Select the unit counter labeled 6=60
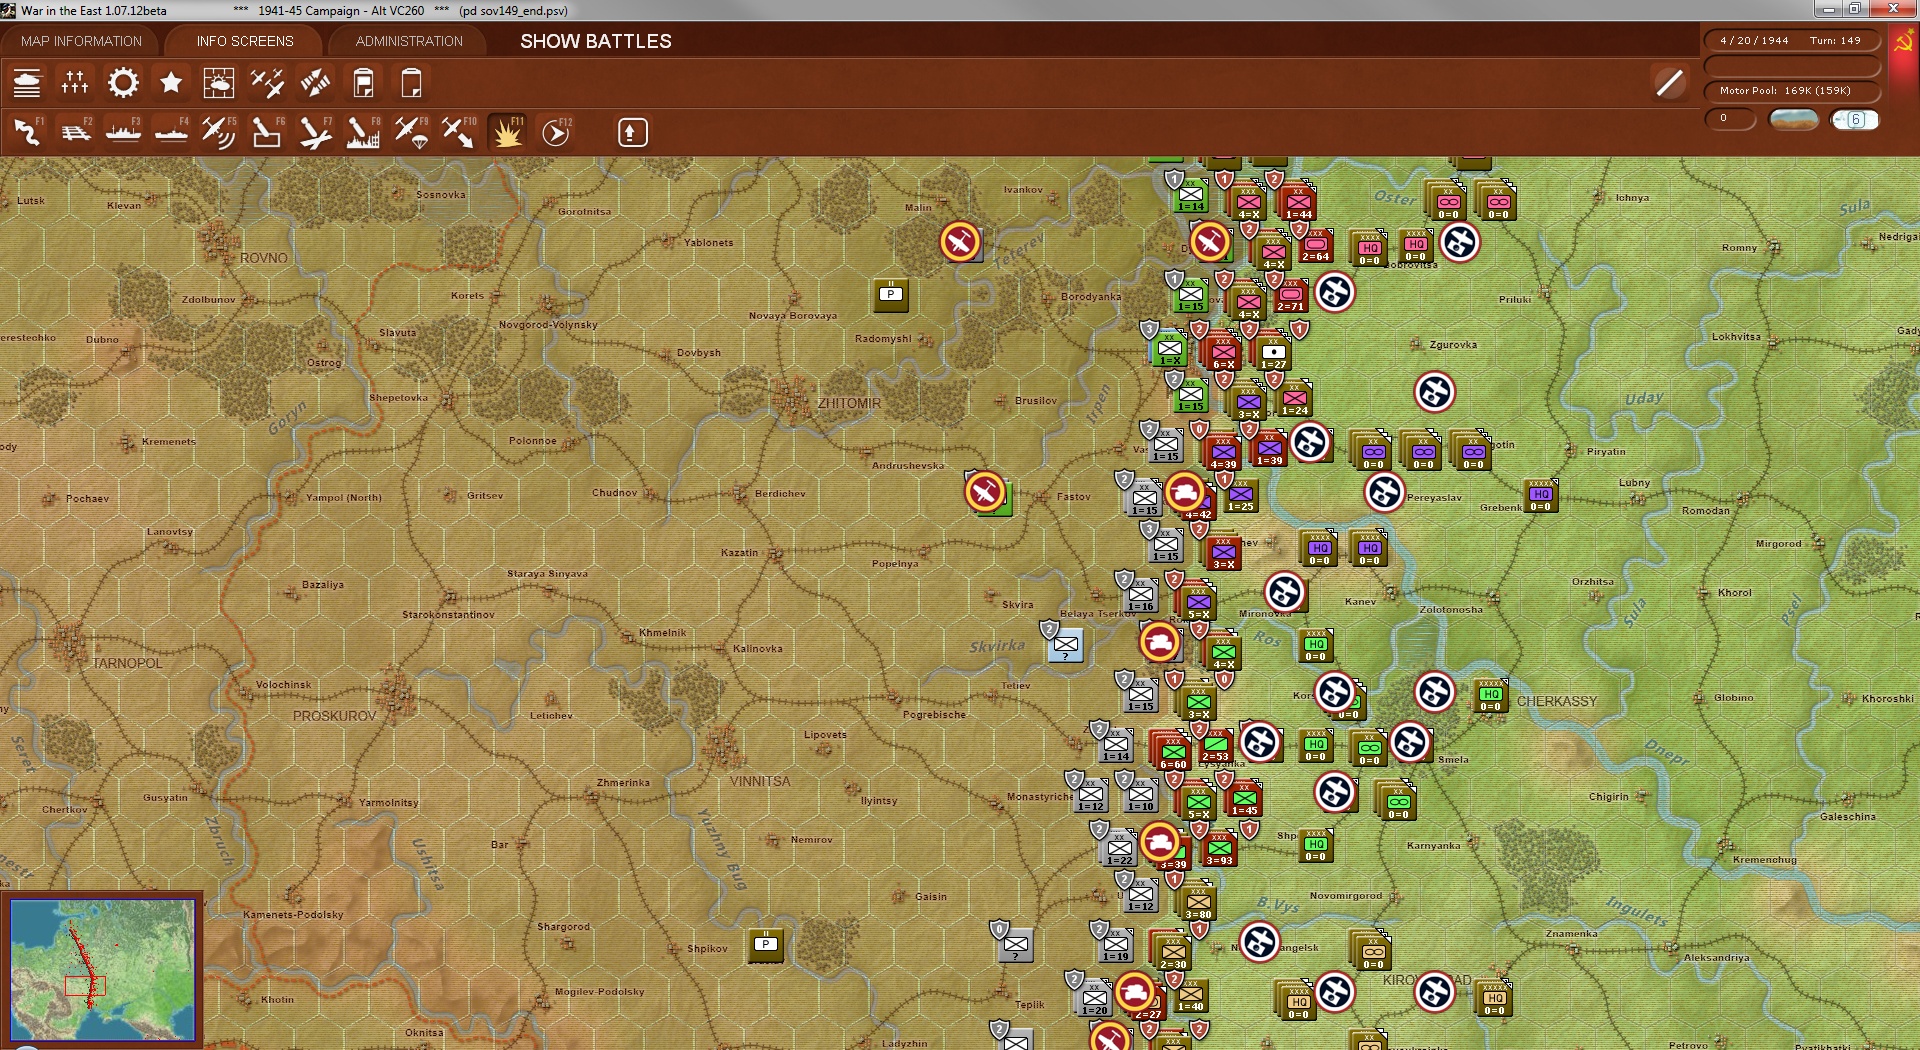Screen dimensions: 1920x1050 tap(1172, 752)
